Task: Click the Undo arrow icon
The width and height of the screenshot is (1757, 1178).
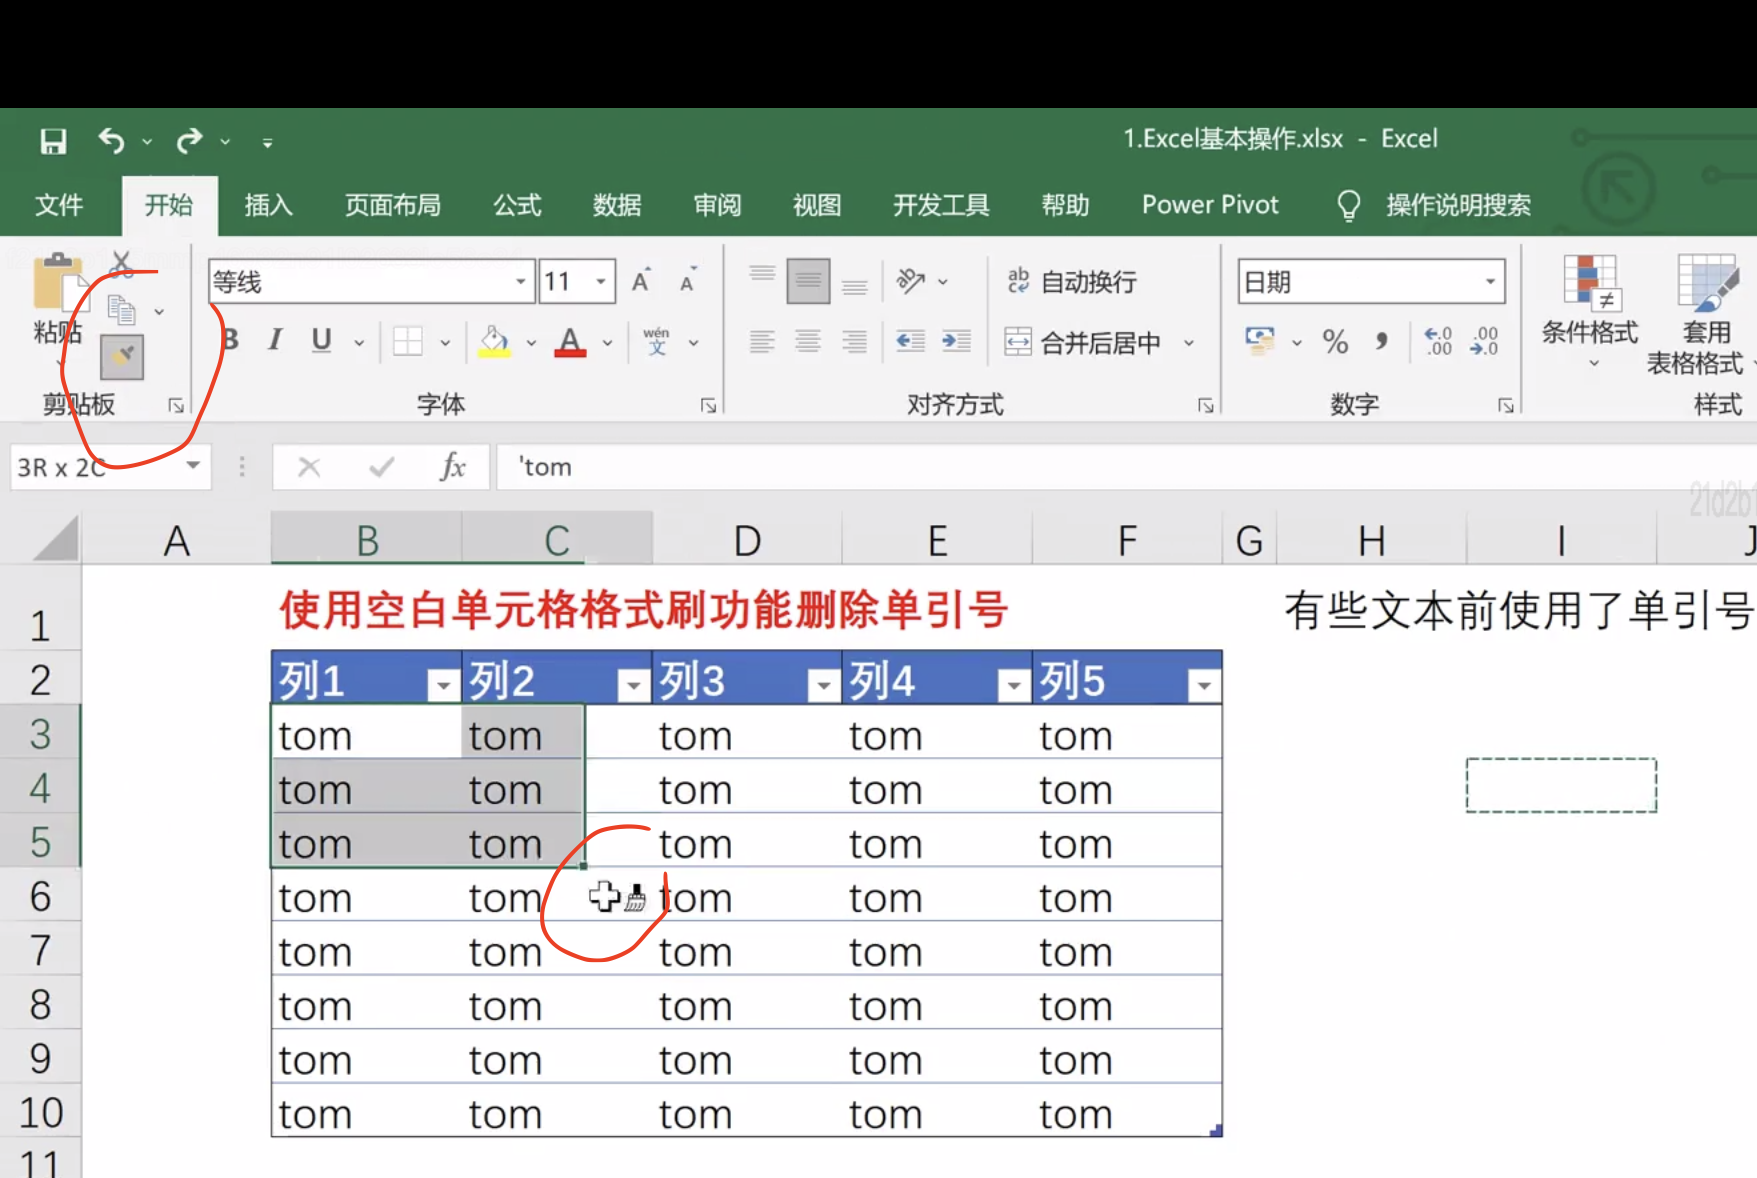Action: tap(111, 141)
